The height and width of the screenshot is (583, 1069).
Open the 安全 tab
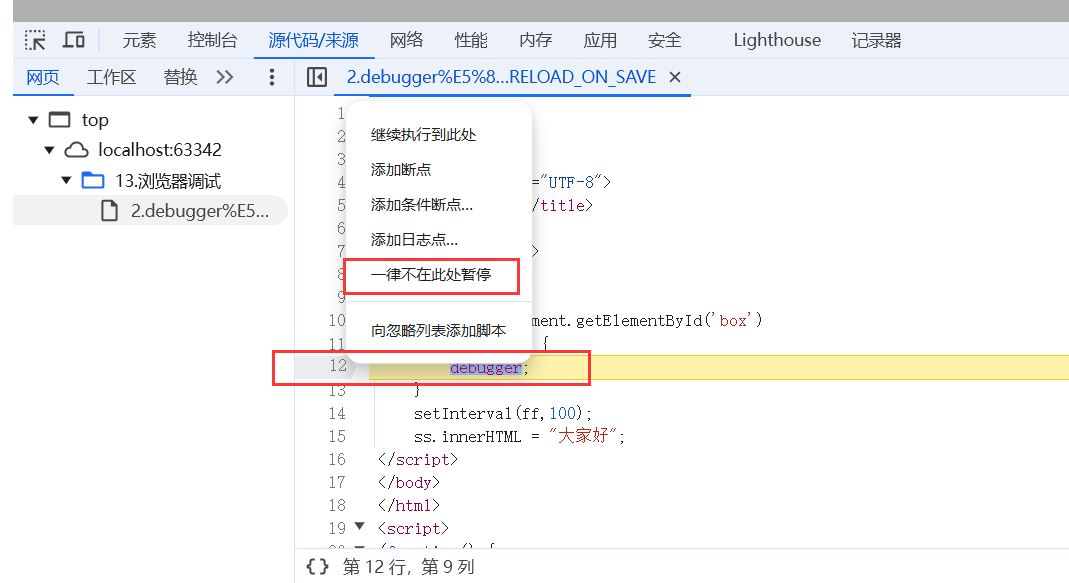(x=665, y=40)
